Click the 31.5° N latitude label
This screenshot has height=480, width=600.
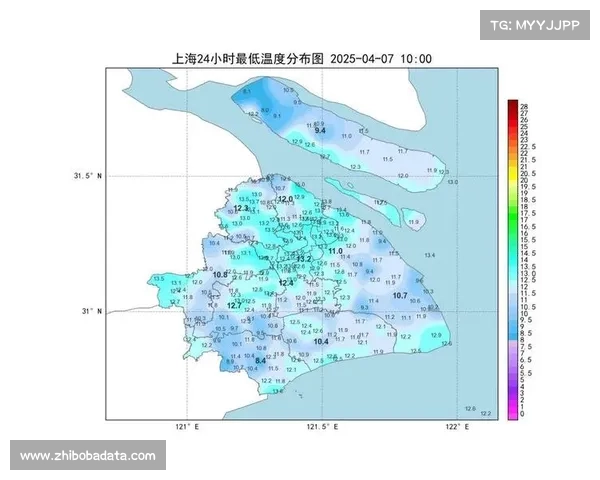coord(87,176)
